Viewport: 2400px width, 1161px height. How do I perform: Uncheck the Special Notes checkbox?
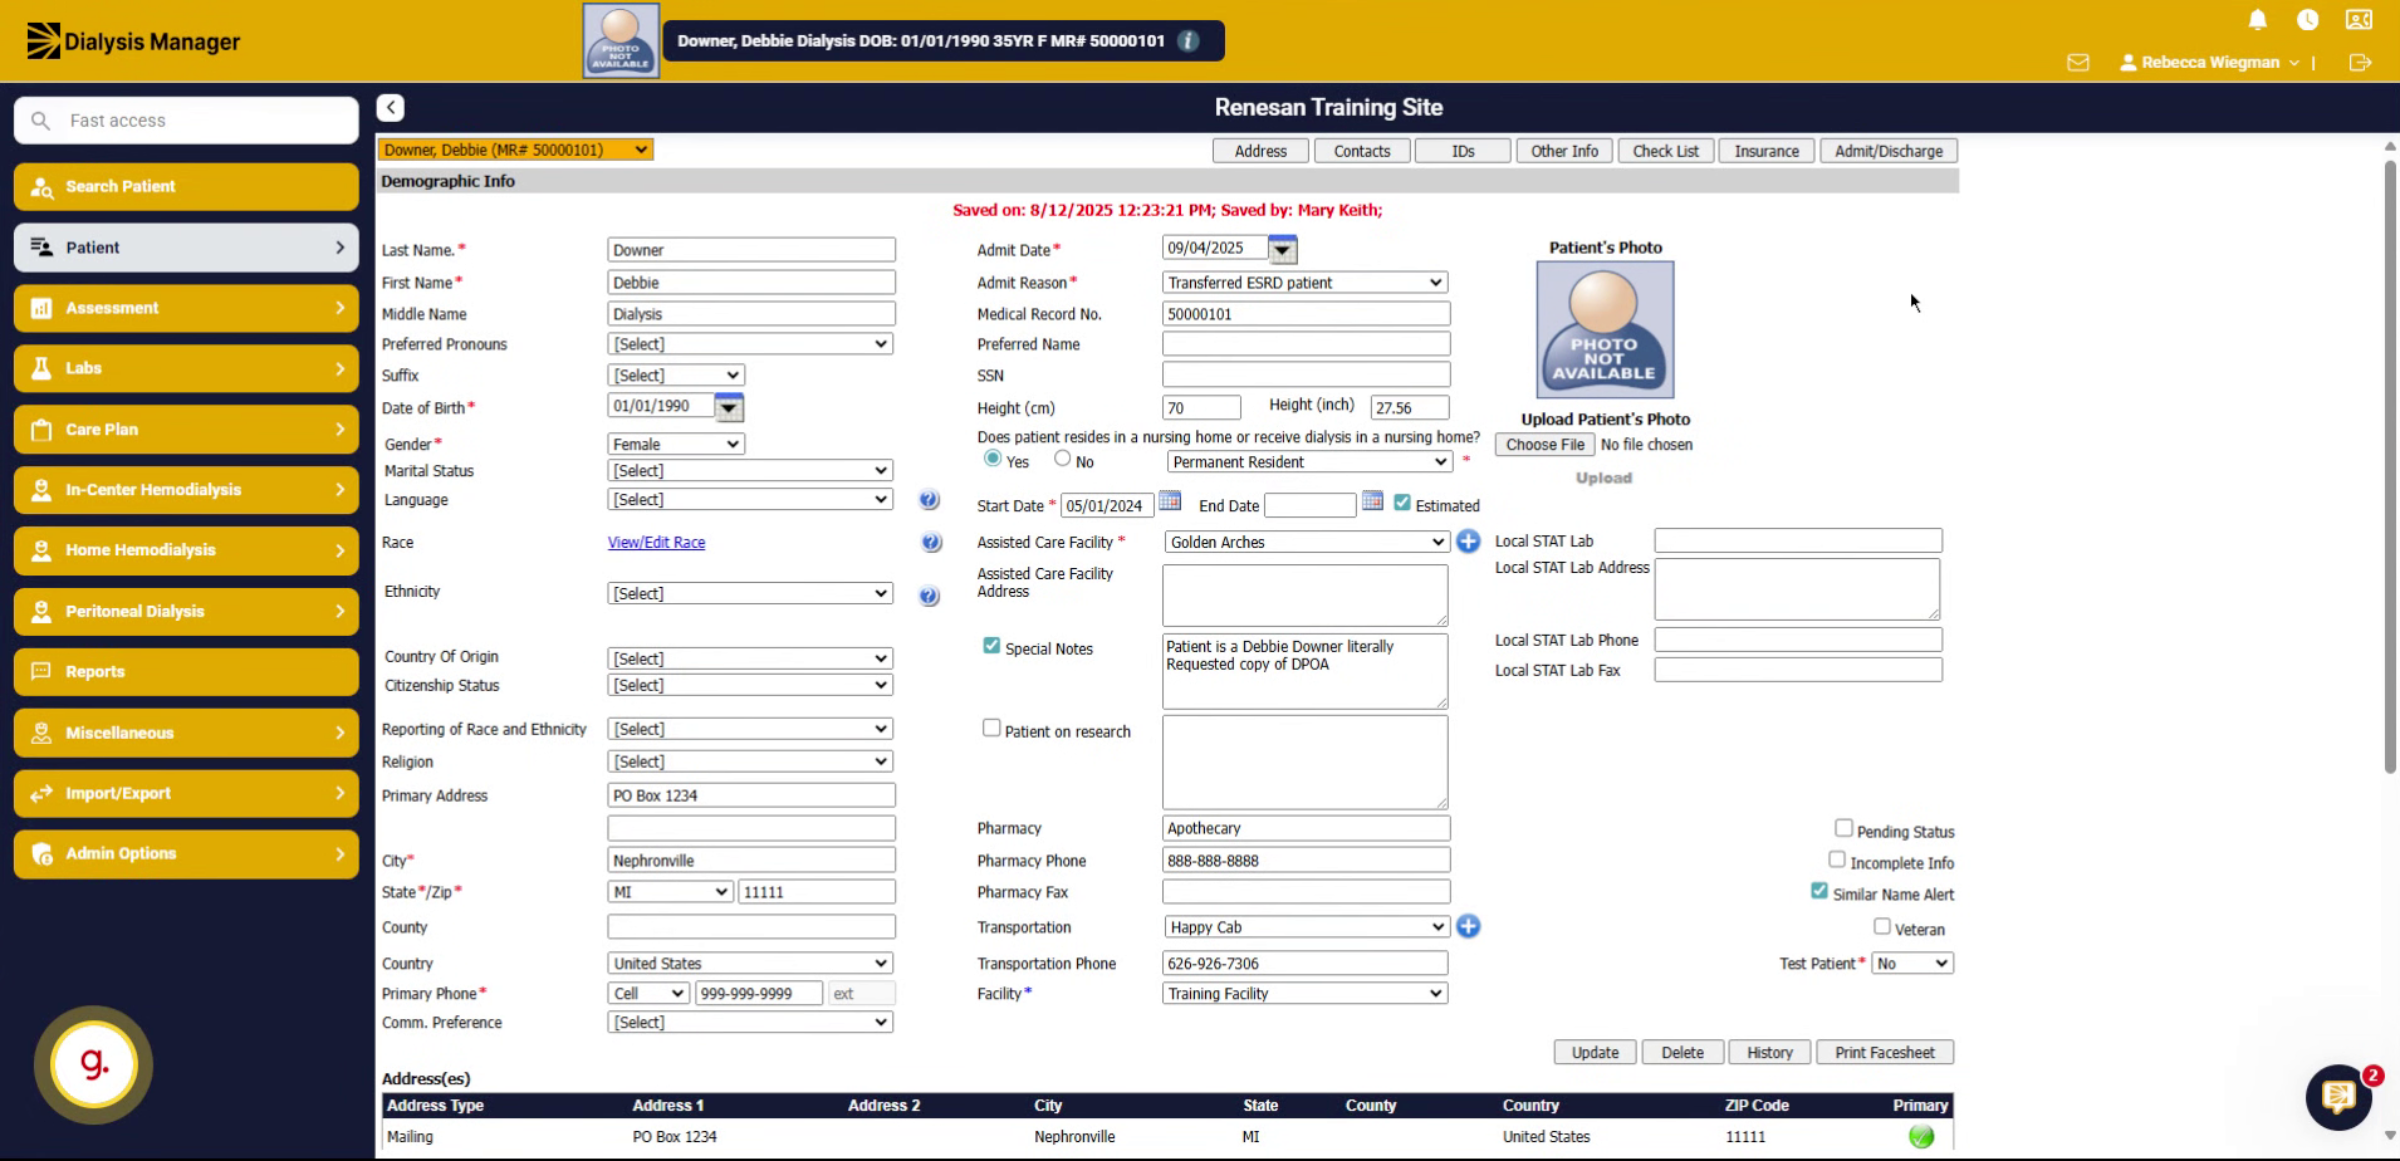tap(991, 646)
